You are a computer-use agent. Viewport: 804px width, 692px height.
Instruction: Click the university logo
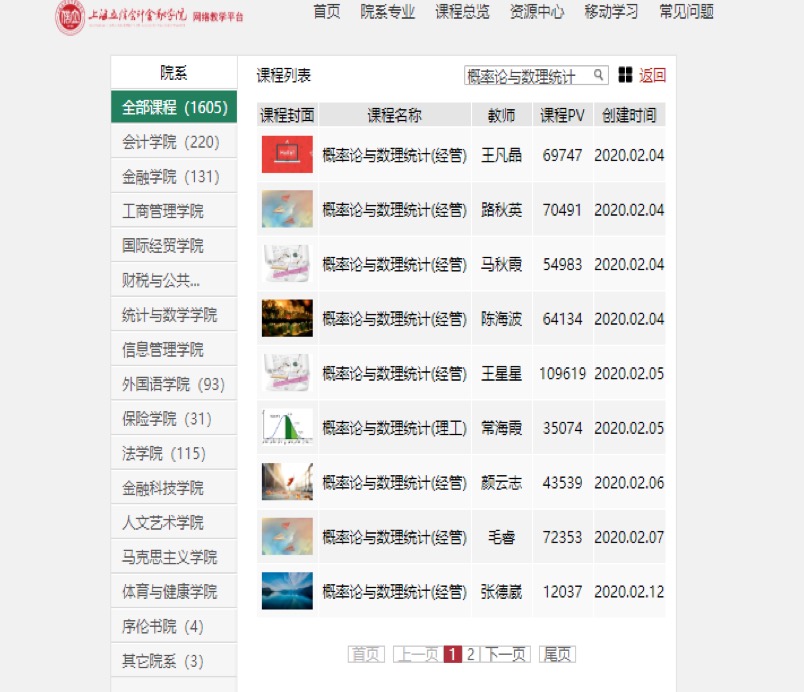point(70,17)
